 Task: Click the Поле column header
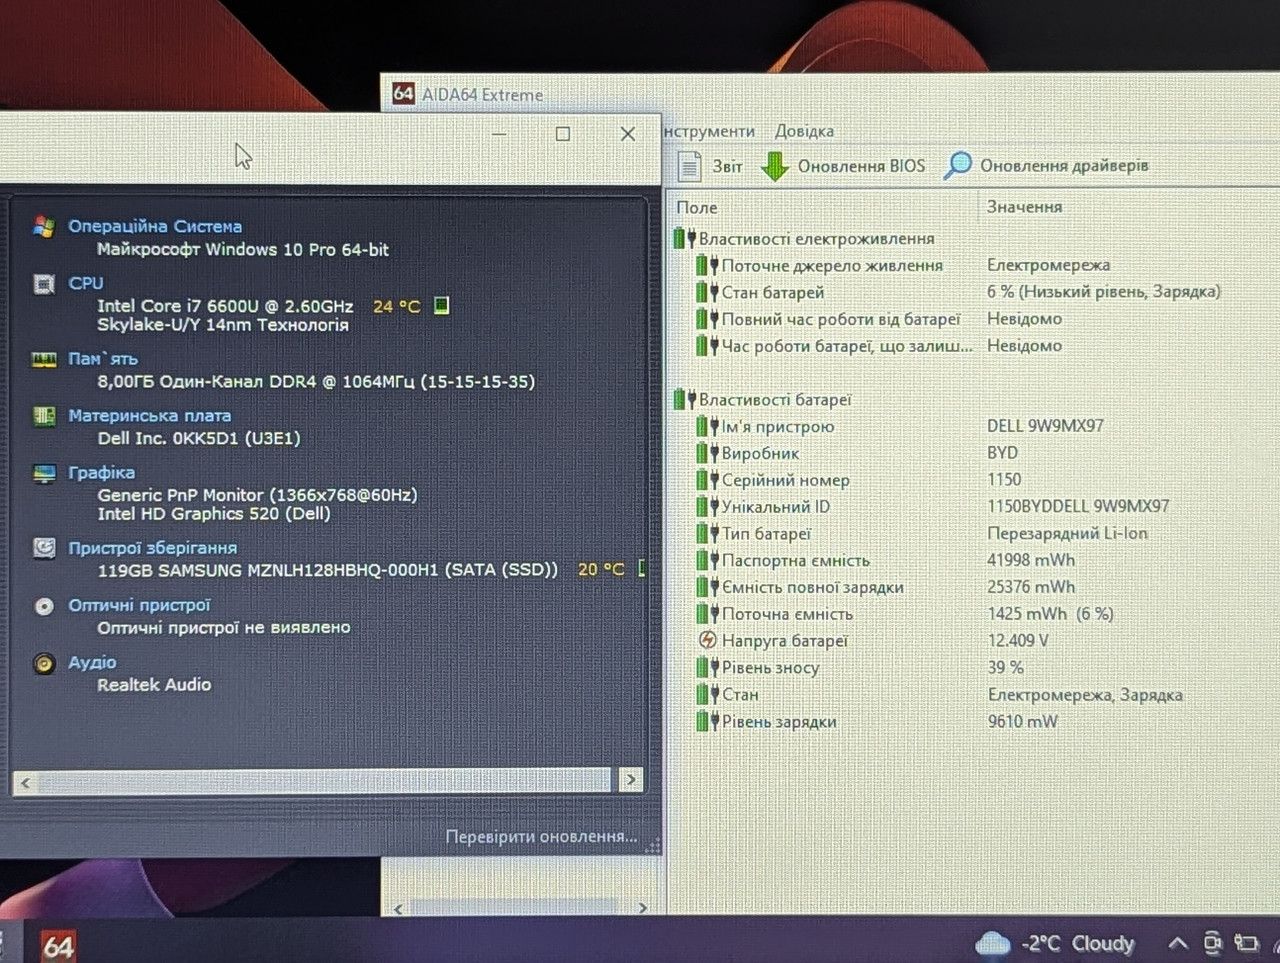coord(697,207)
